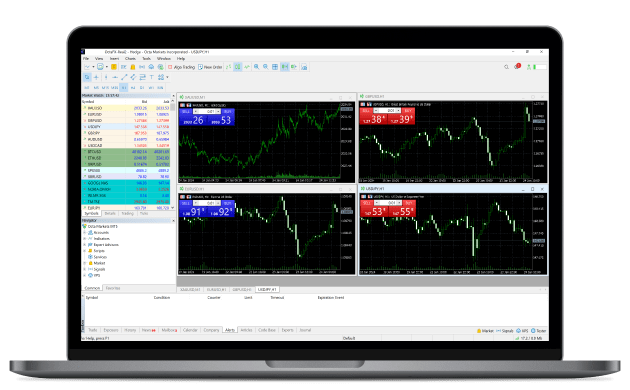The image size is (630, 390).
Task: Switch to Trading tab in Market Watch
Action: tap(128, 214)
